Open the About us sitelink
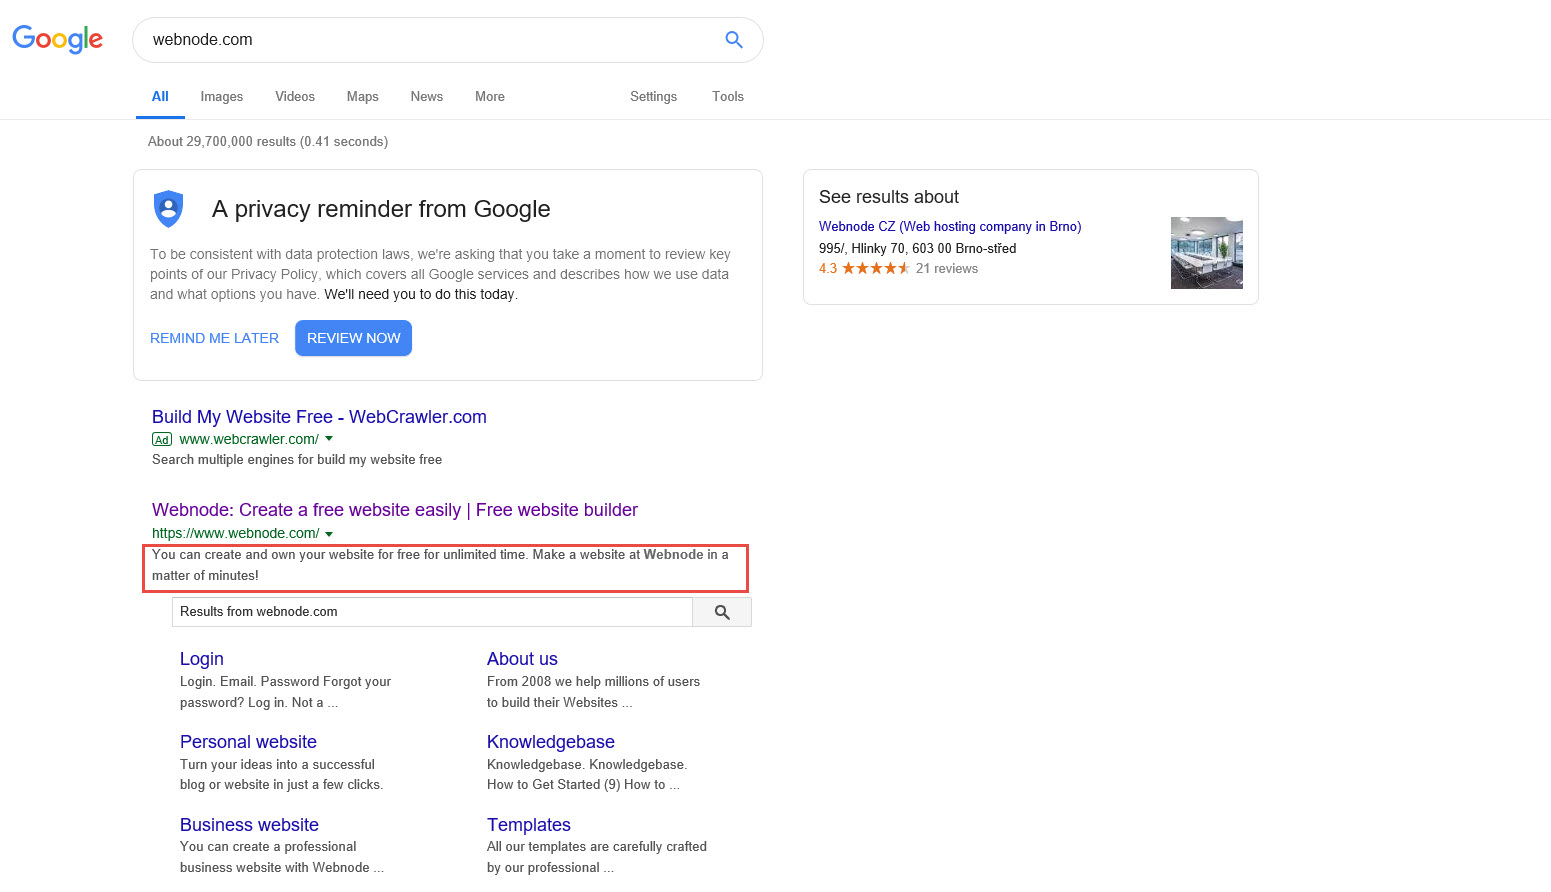This screenshot has width=1551, height=892. 522,659
